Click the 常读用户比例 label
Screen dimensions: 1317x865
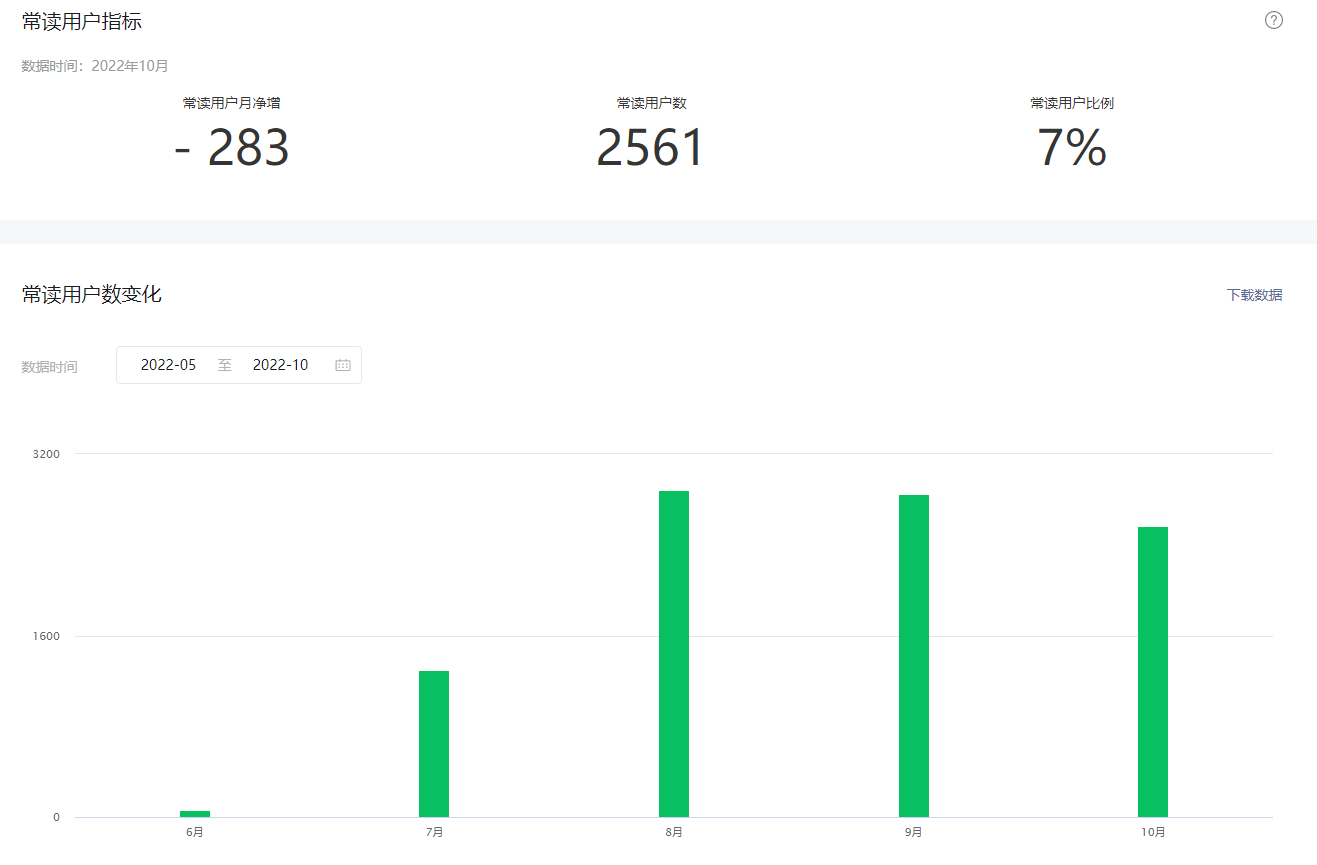click(1072, 103)
